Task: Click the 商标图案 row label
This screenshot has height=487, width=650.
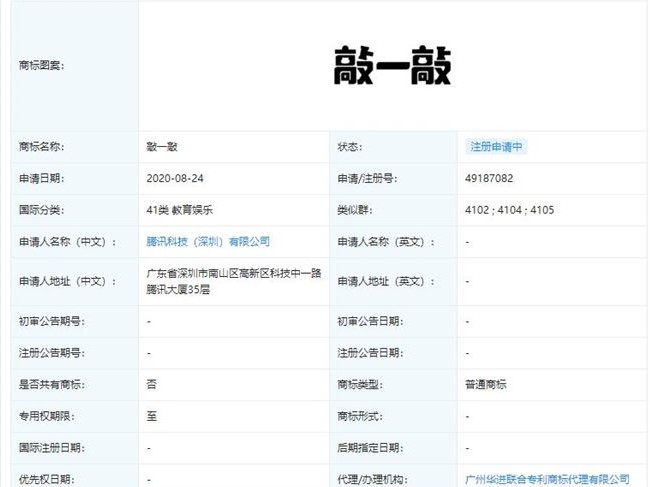Action: coord(40,66)
